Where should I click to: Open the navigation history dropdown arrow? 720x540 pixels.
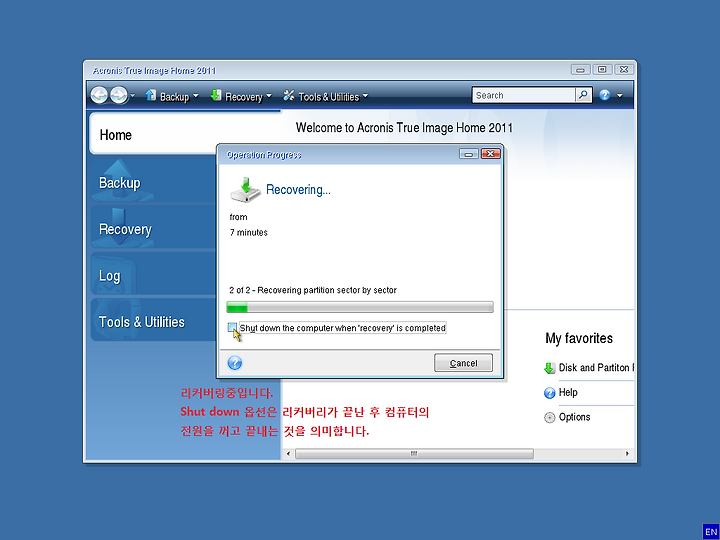(133, 95)
